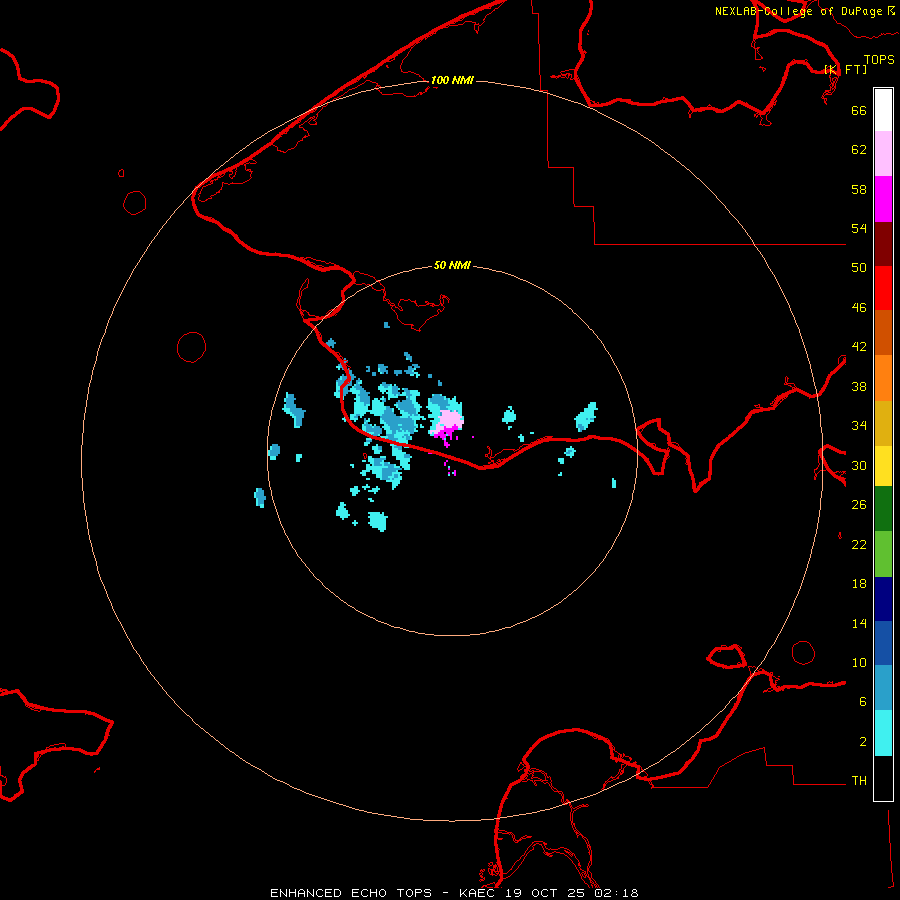Screen dimensions: 900x900
Task: Click the 54 legend value
Action: point(859,228)
